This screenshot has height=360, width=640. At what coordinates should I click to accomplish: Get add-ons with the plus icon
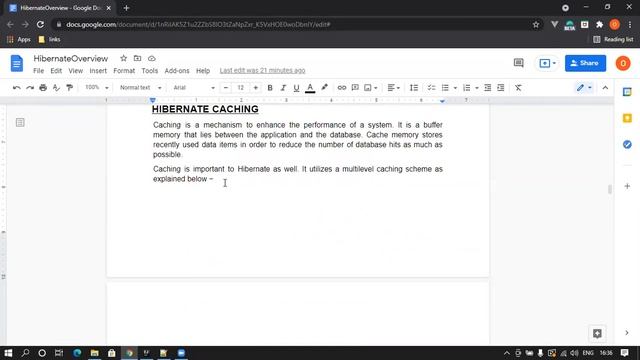627,186
